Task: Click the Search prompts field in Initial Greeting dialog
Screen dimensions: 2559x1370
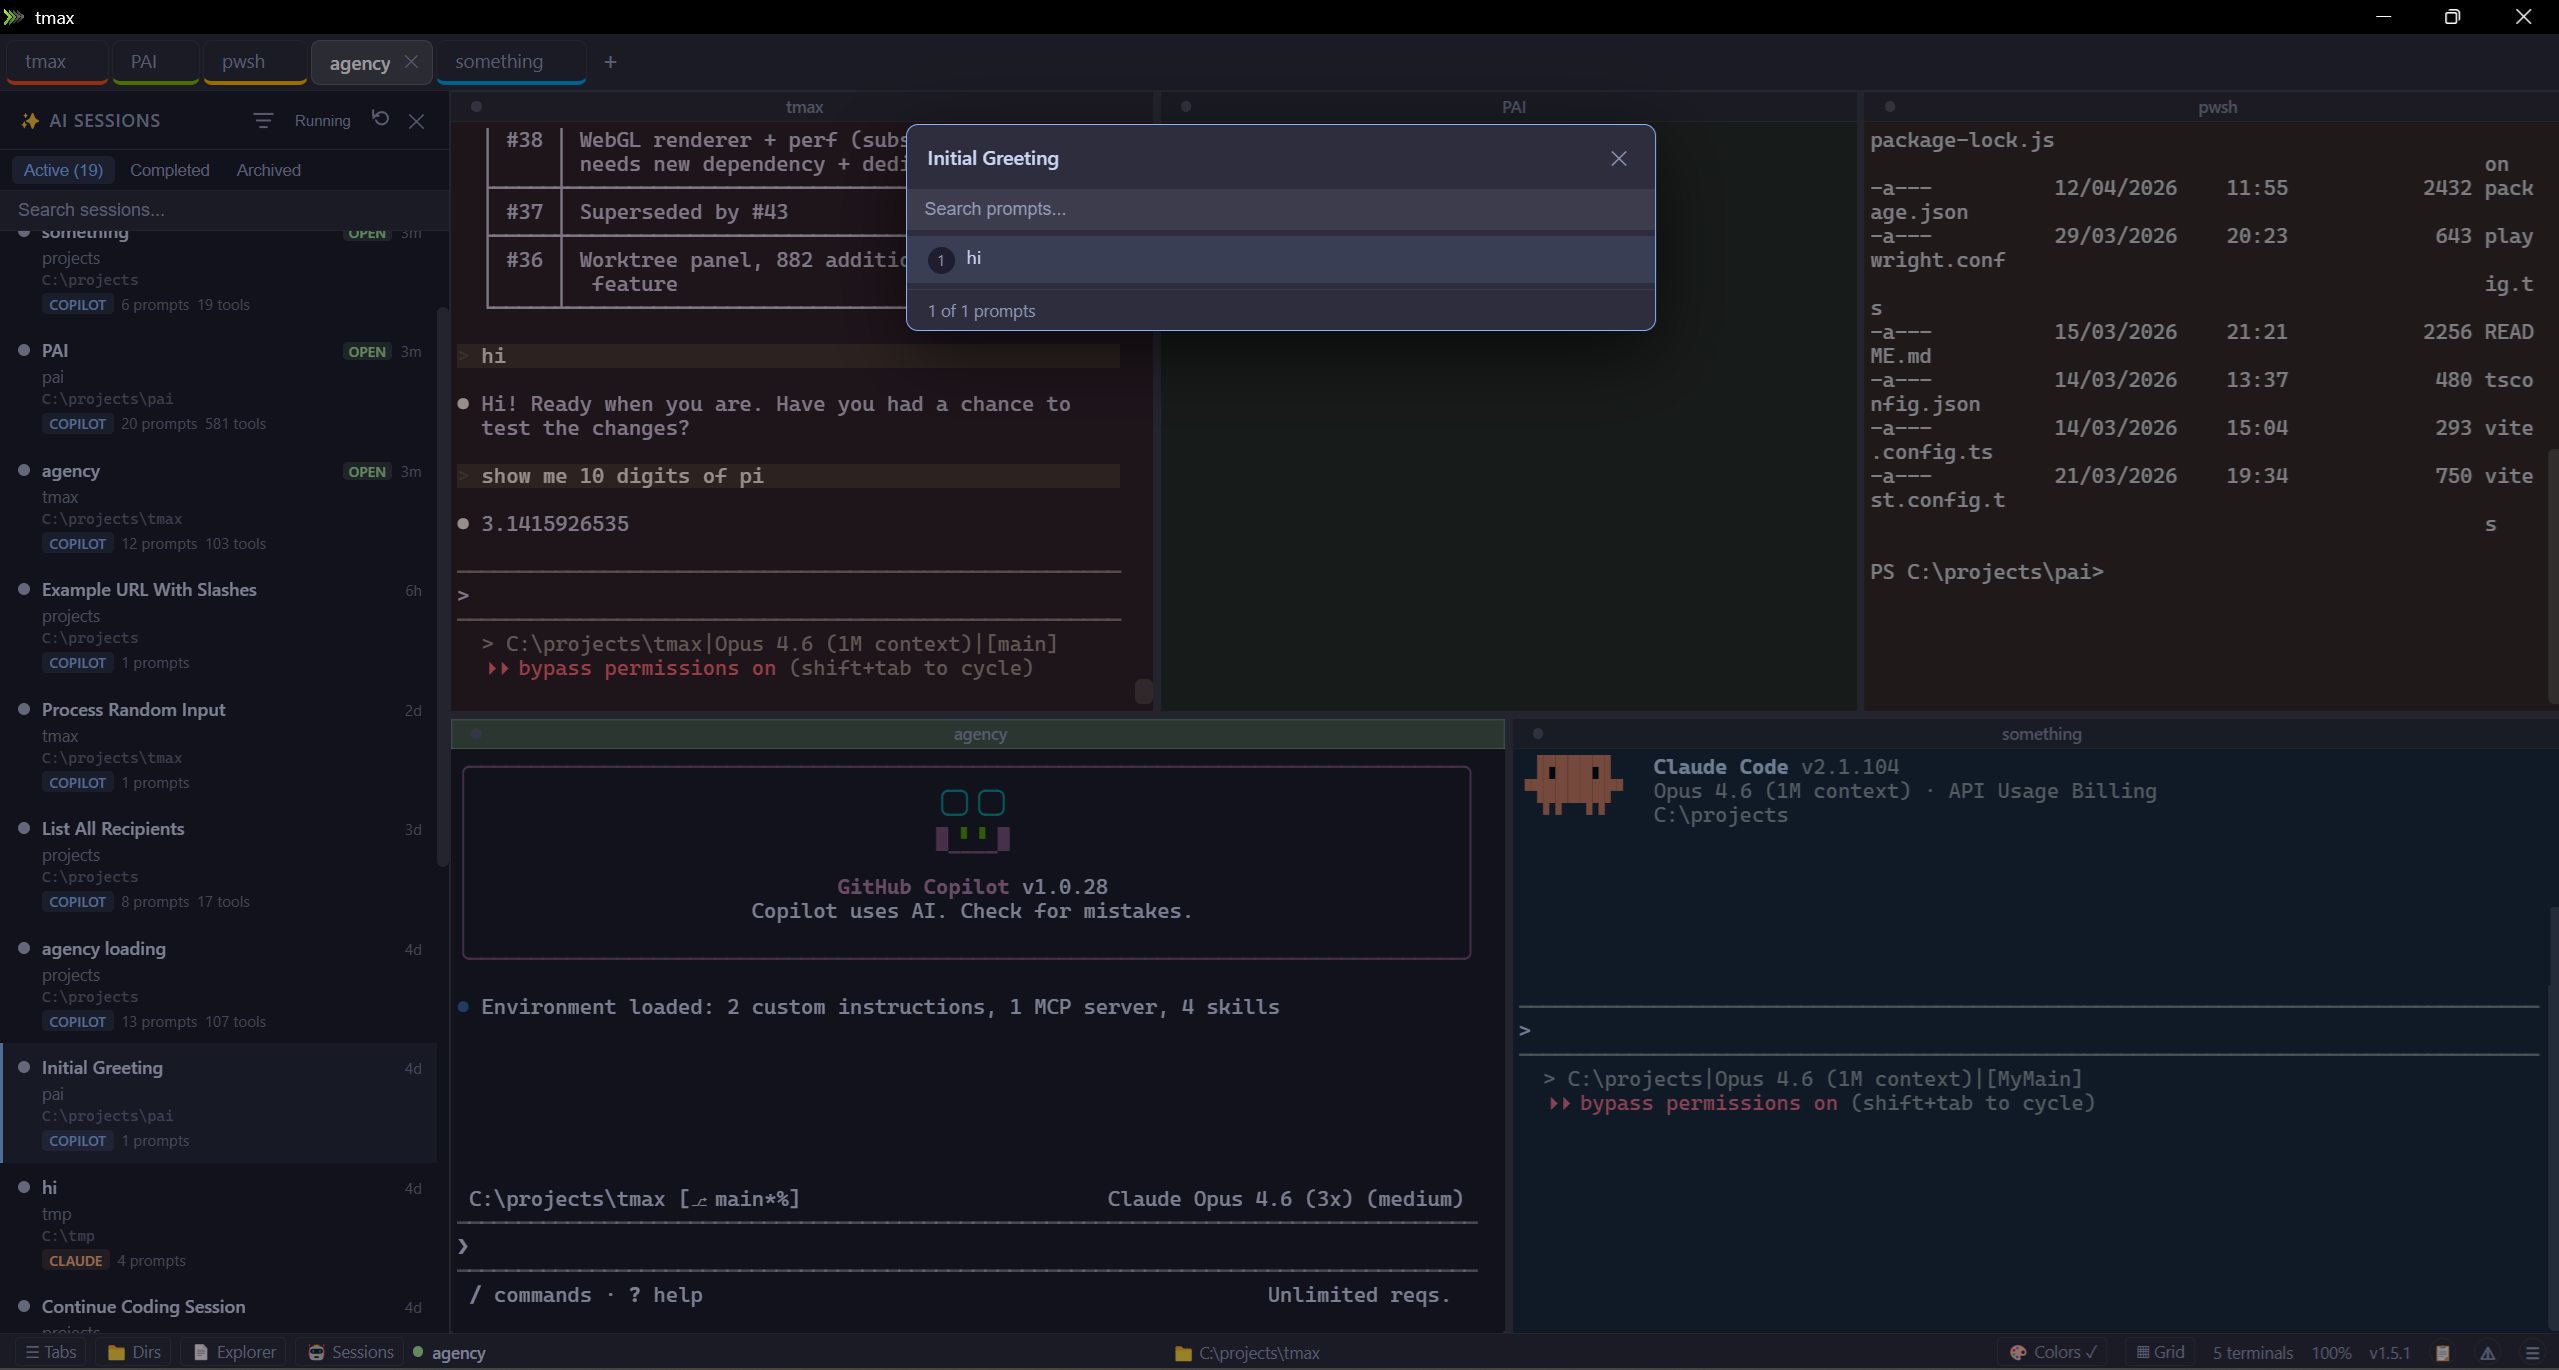Action: tap(1280, 209)
